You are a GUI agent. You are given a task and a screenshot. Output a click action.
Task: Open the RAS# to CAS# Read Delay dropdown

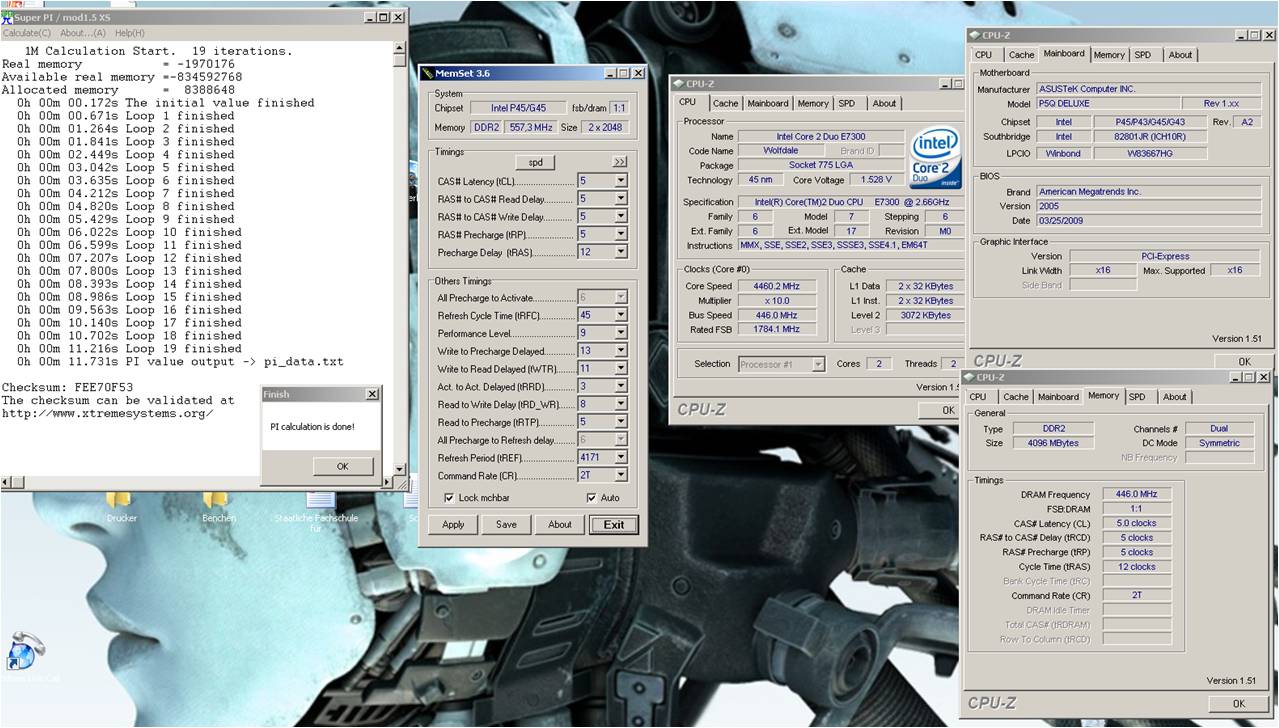click(x=621, y=199)
